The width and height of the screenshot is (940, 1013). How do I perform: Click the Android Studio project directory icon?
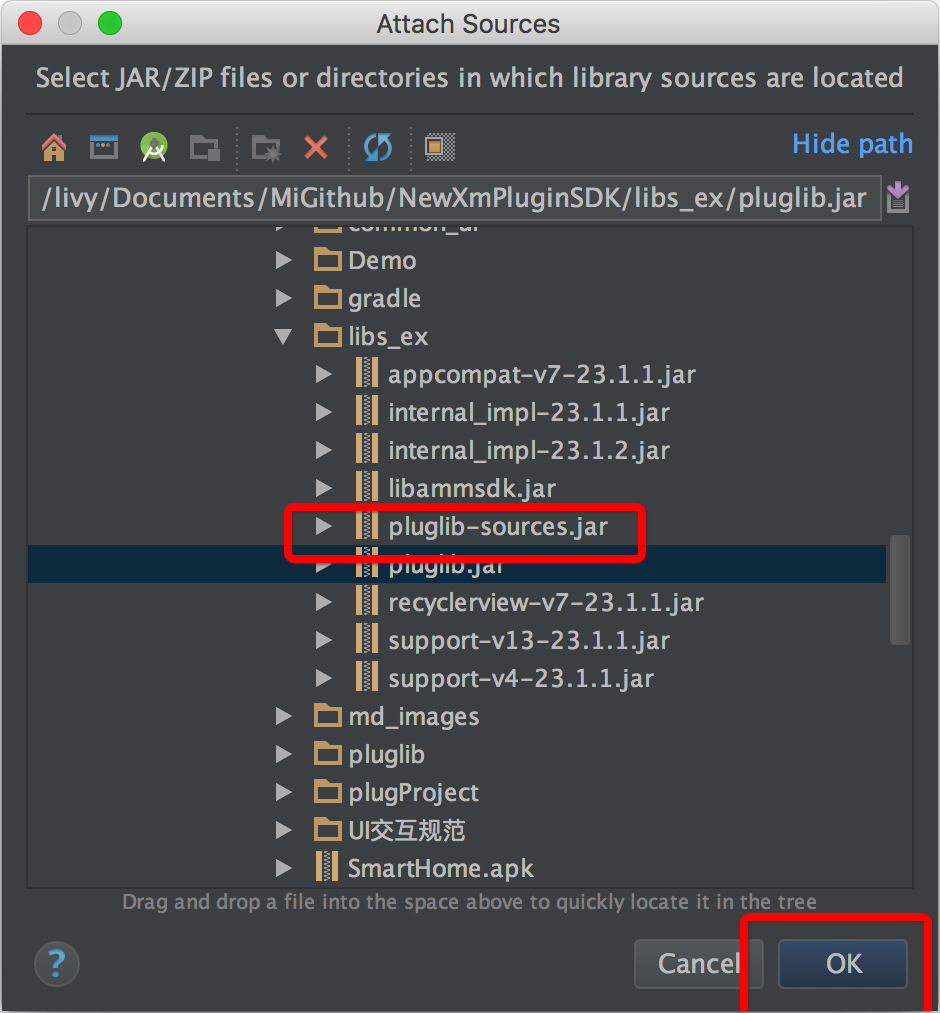pos(154,147)
